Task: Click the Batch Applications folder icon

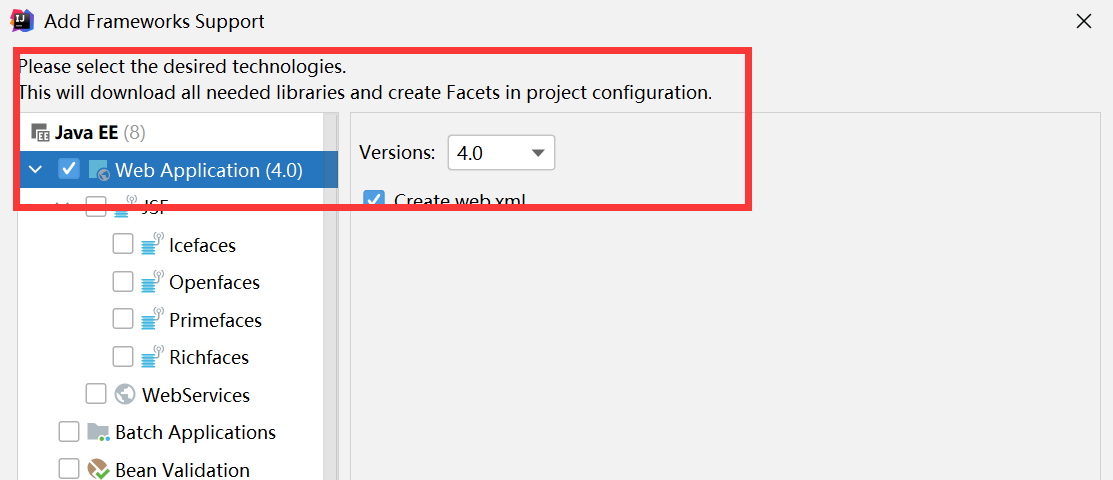Action: [98, 432]
